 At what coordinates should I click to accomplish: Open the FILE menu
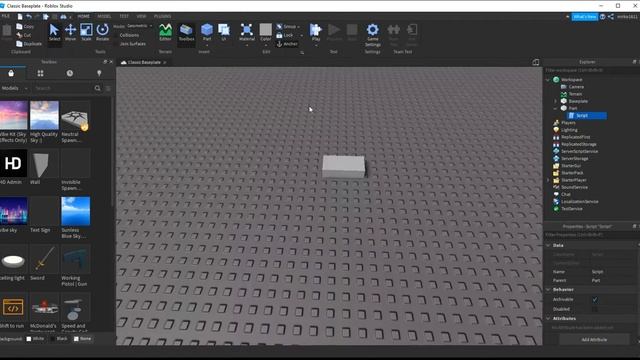click(6, 16)
